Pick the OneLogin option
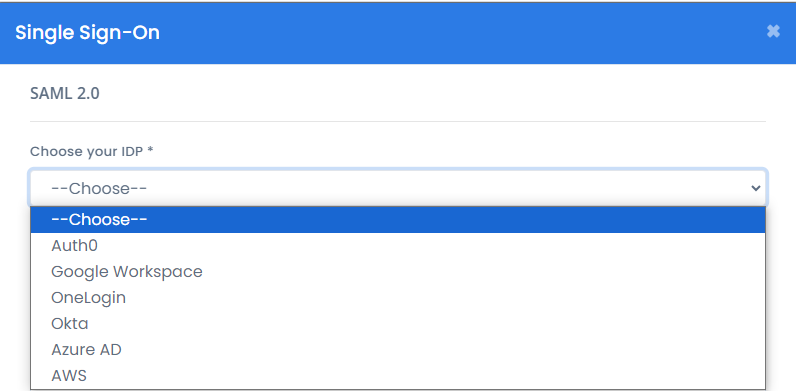 (x=398, y=298)
